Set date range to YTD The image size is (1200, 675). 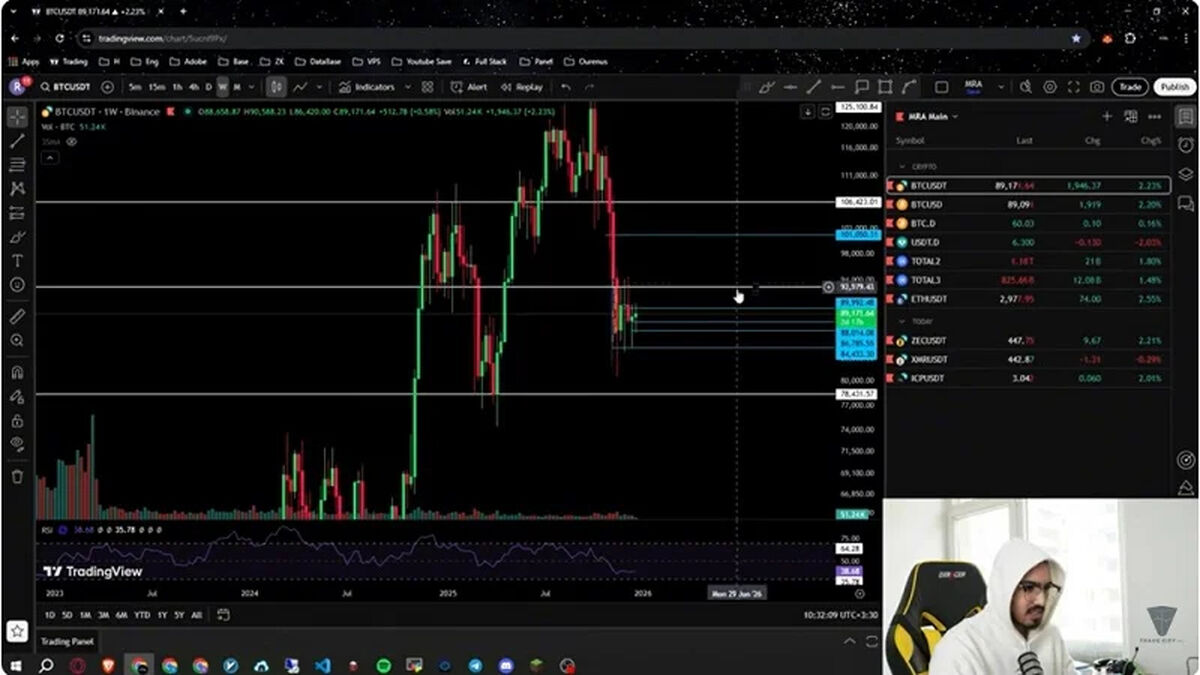click(142, 615)
